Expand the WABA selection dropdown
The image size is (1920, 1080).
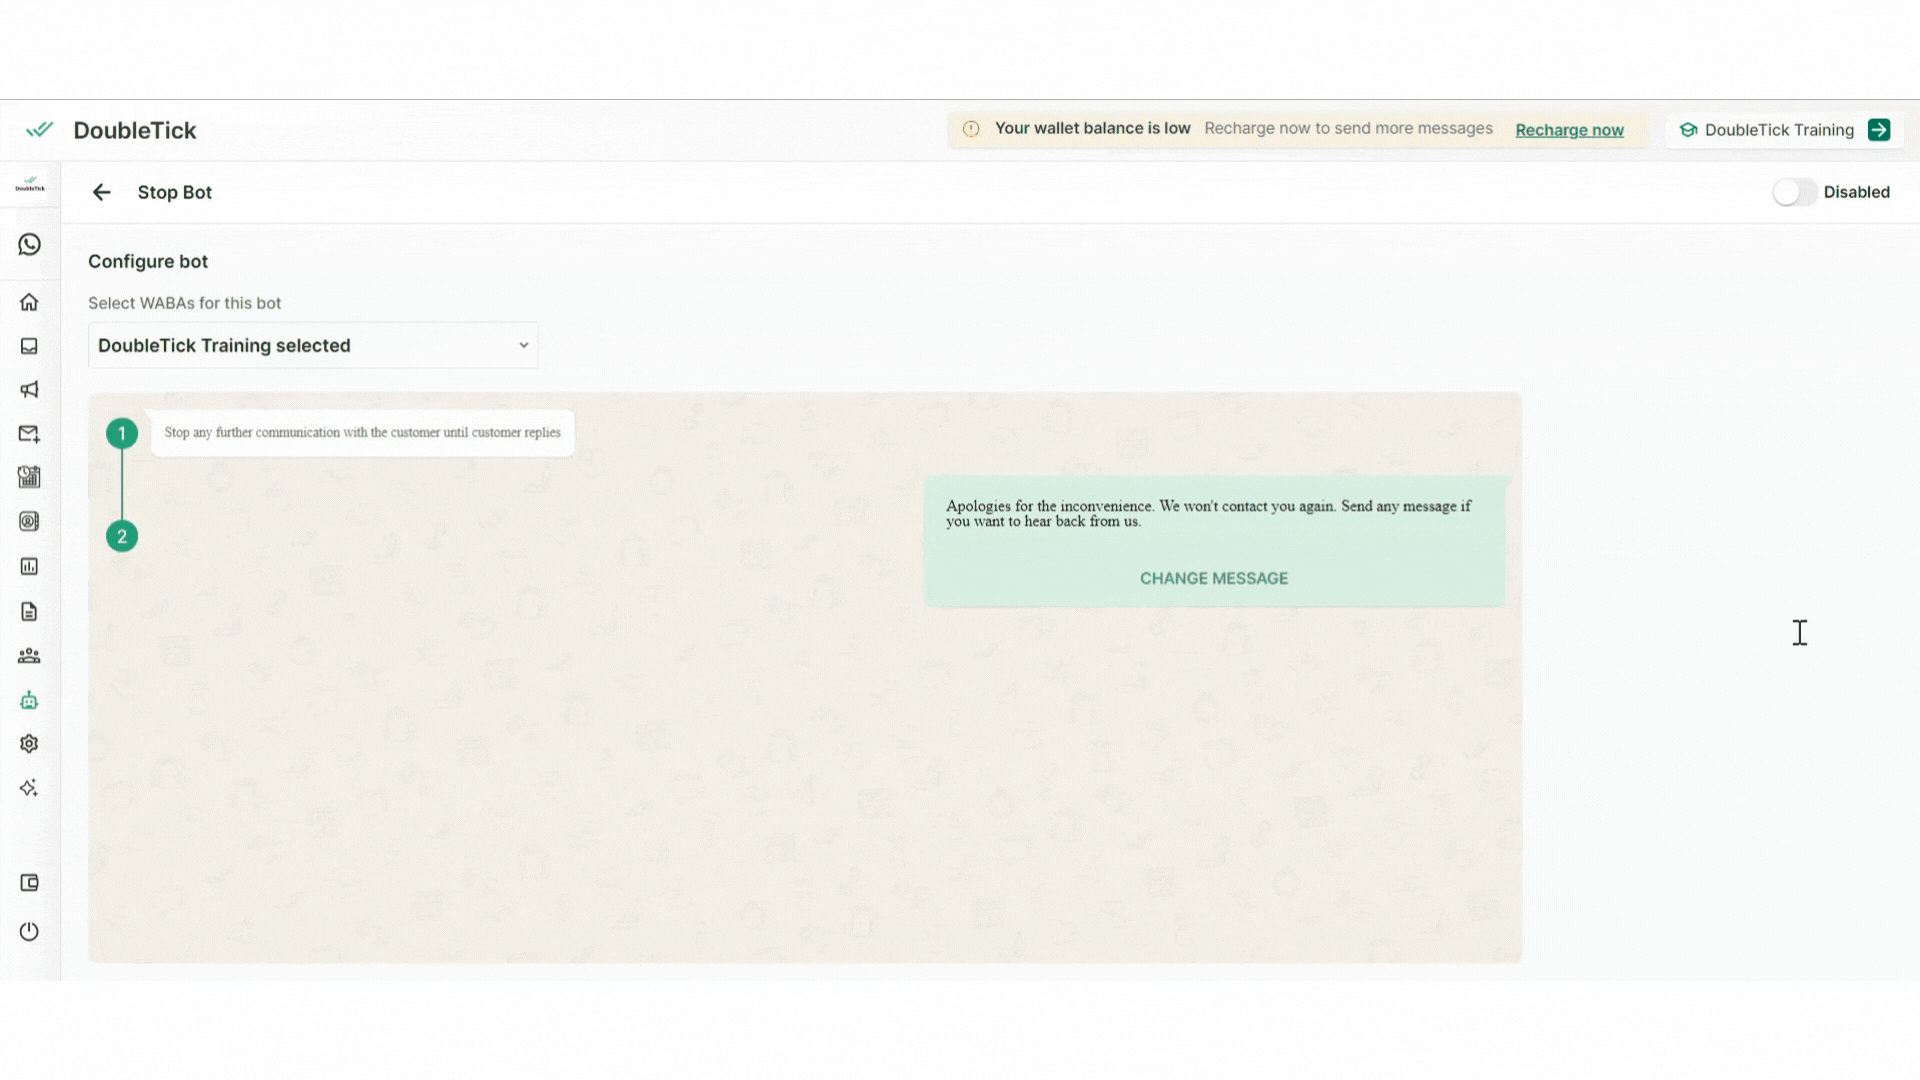tap(312, 346)
